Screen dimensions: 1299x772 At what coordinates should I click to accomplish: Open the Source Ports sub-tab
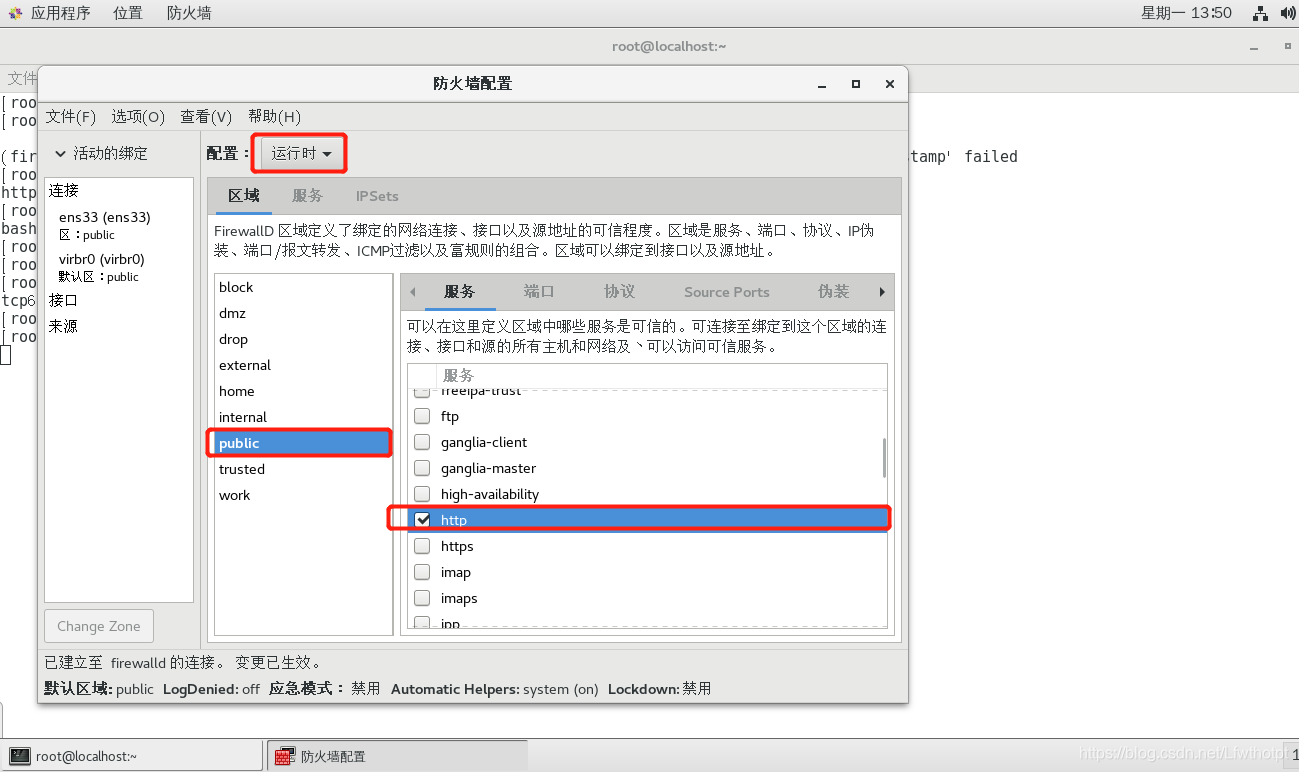click(727, 292)
